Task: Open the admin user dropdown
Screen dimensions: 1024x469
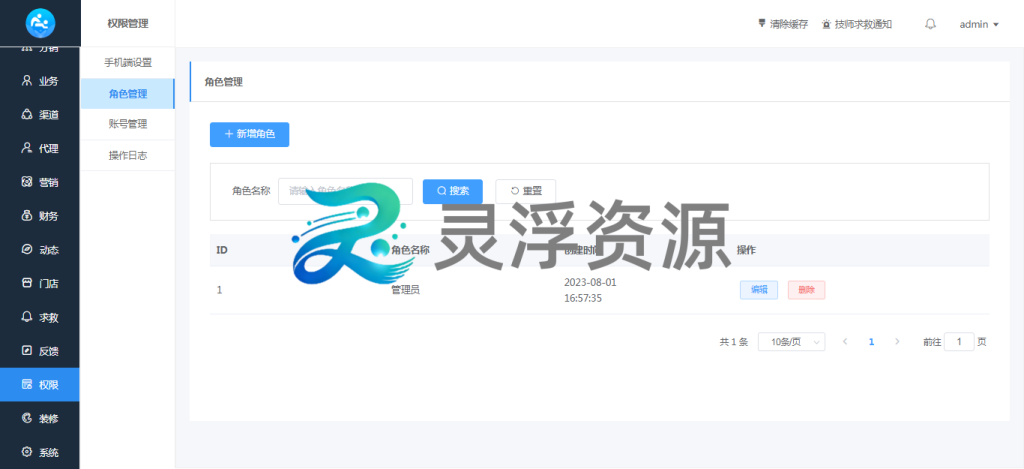Action: (979, 24)
